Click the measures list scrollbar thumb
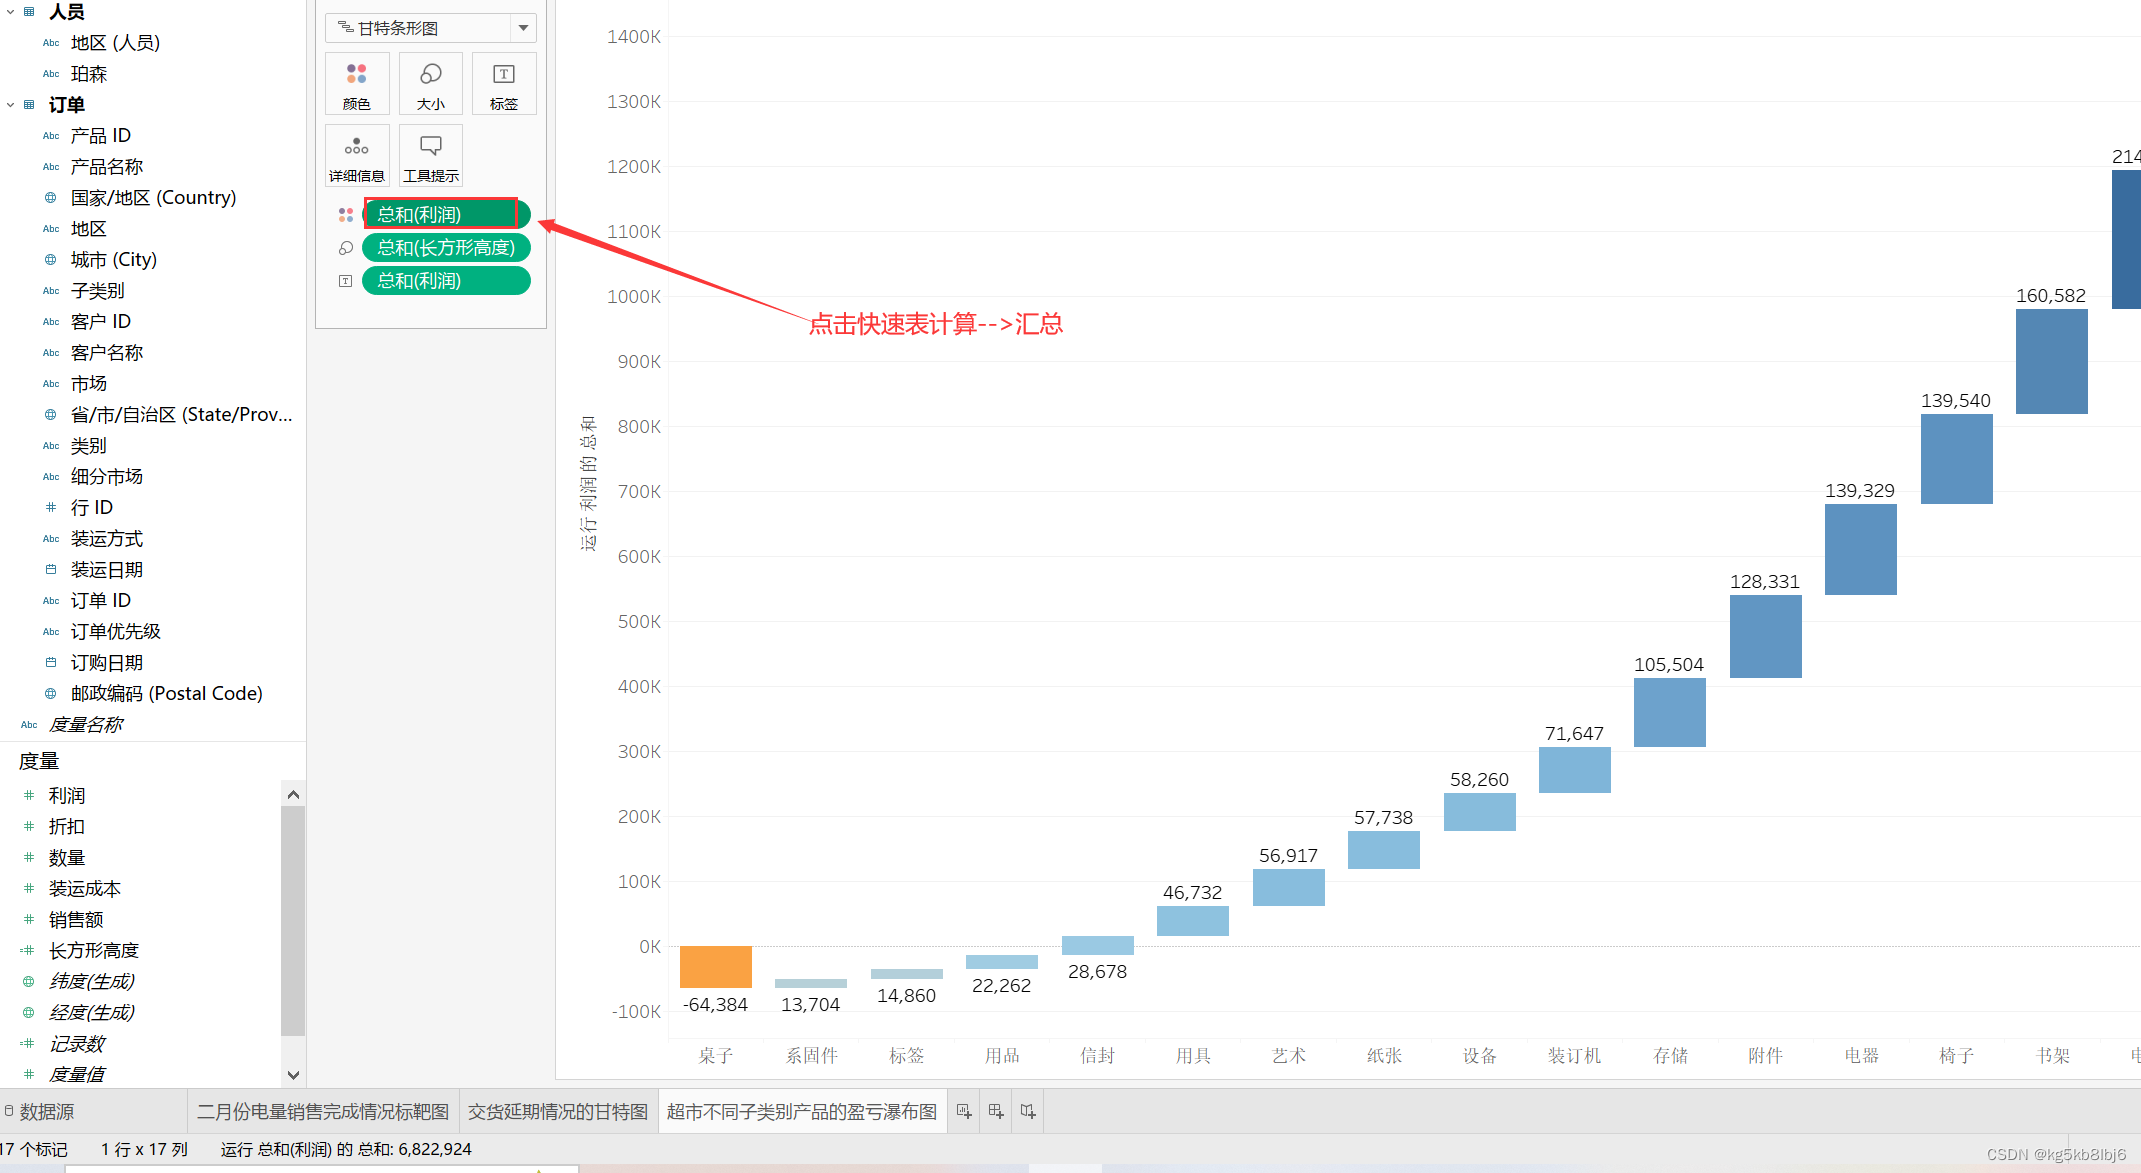 (x=293, y=921)
